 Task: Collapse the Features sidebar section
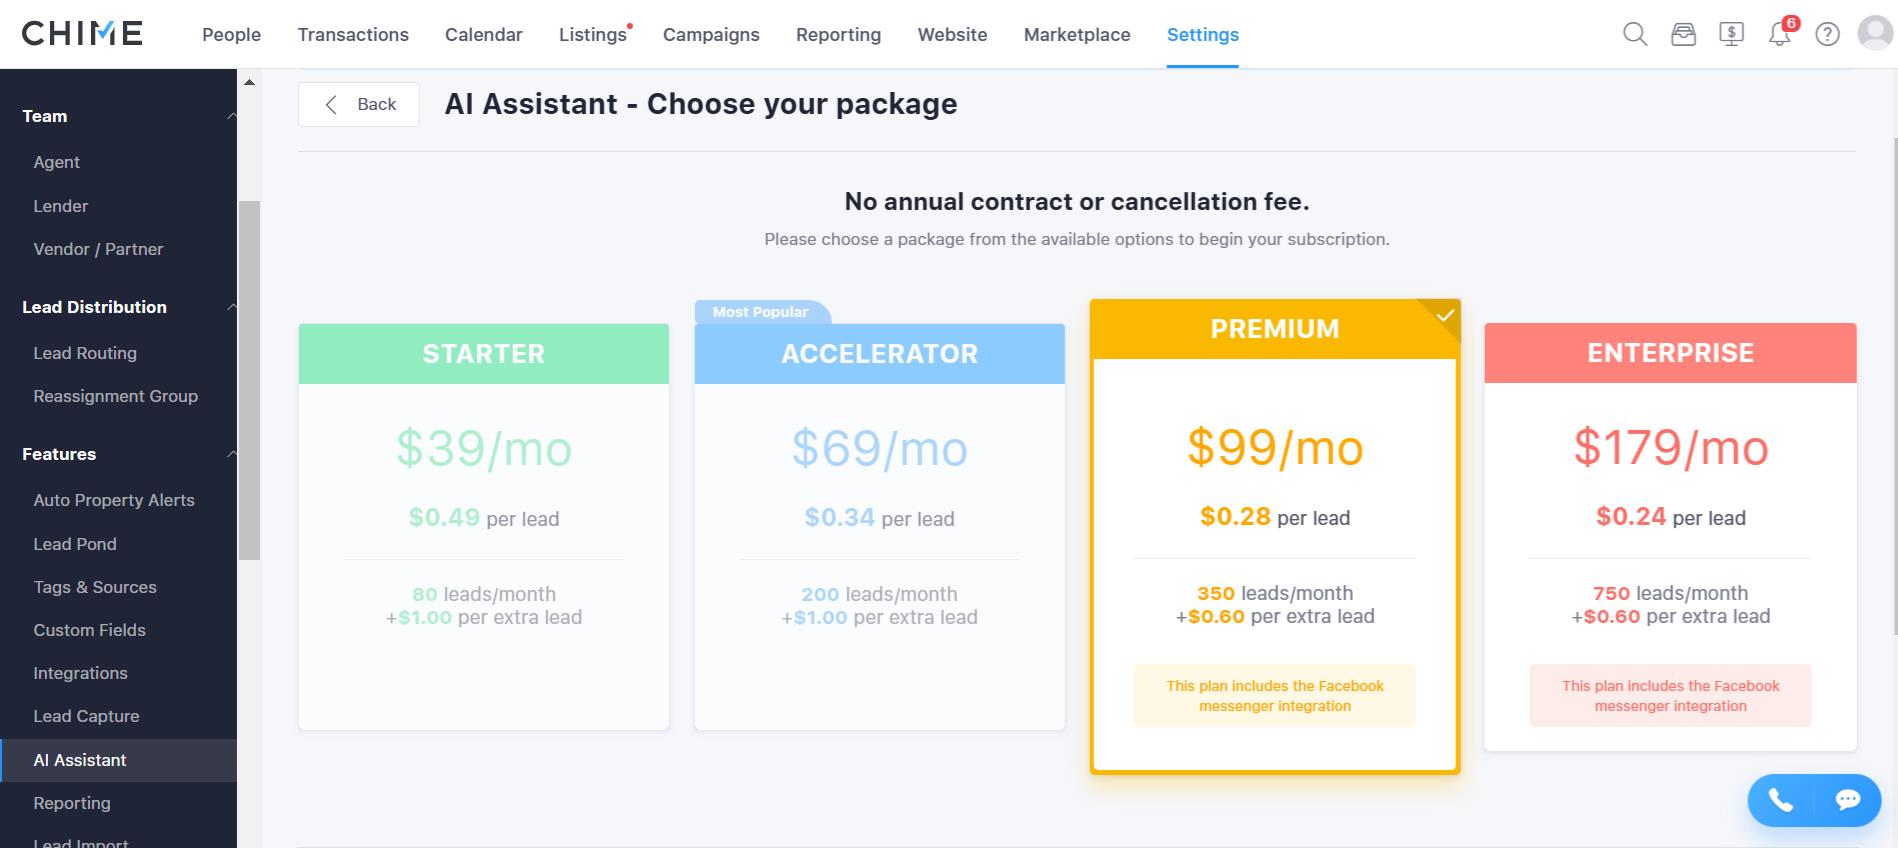[x=232, y=454]
